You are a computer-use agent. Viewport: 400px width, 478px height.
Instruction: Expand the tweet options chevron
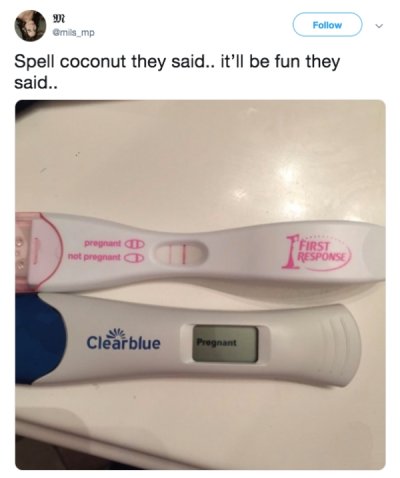[378, 25]
